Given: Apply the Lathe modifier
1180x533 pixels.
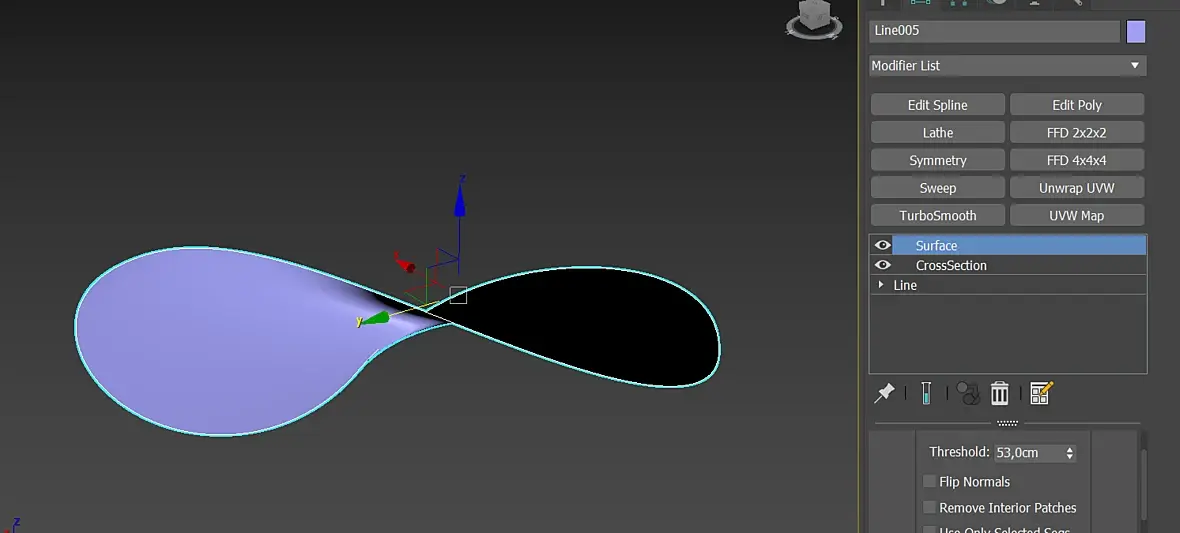Looking at the screenshot, I should (938, 132).
